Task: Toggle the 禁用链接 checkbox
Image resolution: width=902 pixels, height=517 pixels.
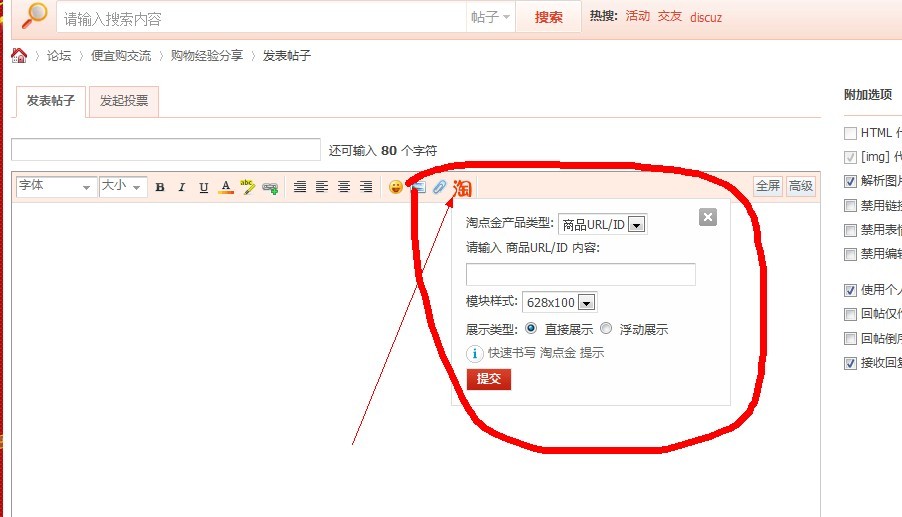Action: click(x=850, y=206)
